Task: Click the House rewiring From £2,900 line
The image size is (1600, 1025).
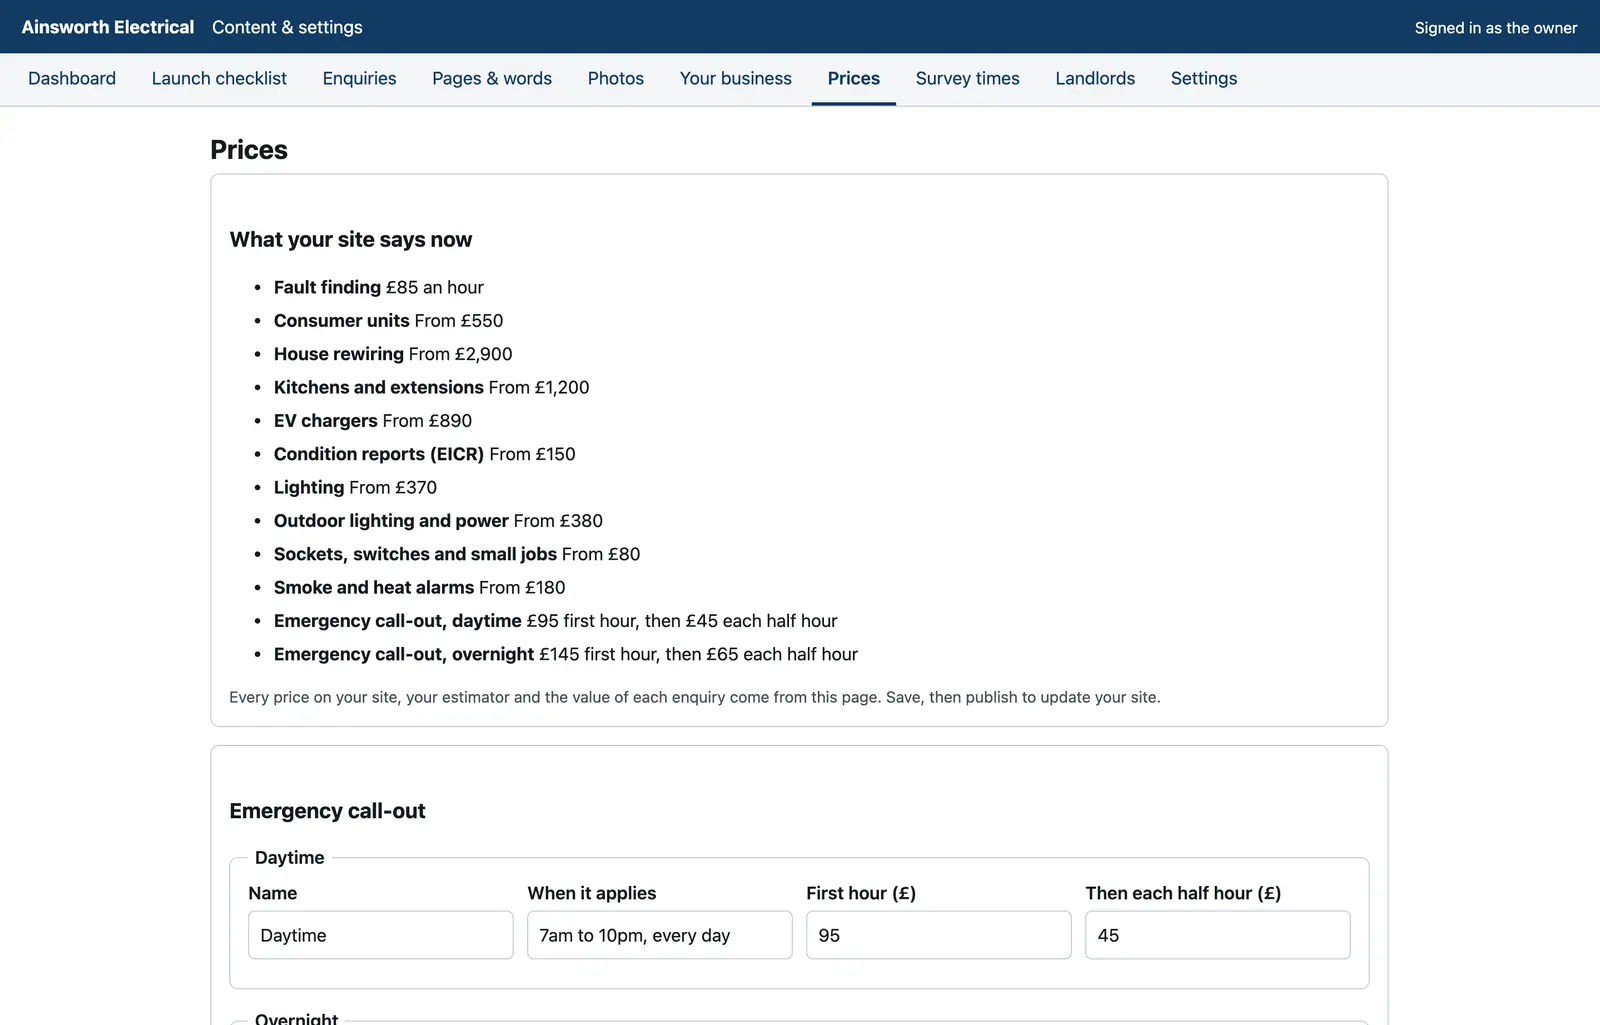Action: (x=393, y=354)
